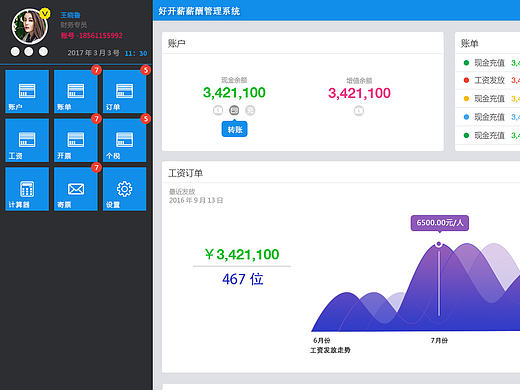
Task: Open the 账单 tile in sidebar
Action: coord(76,91)
